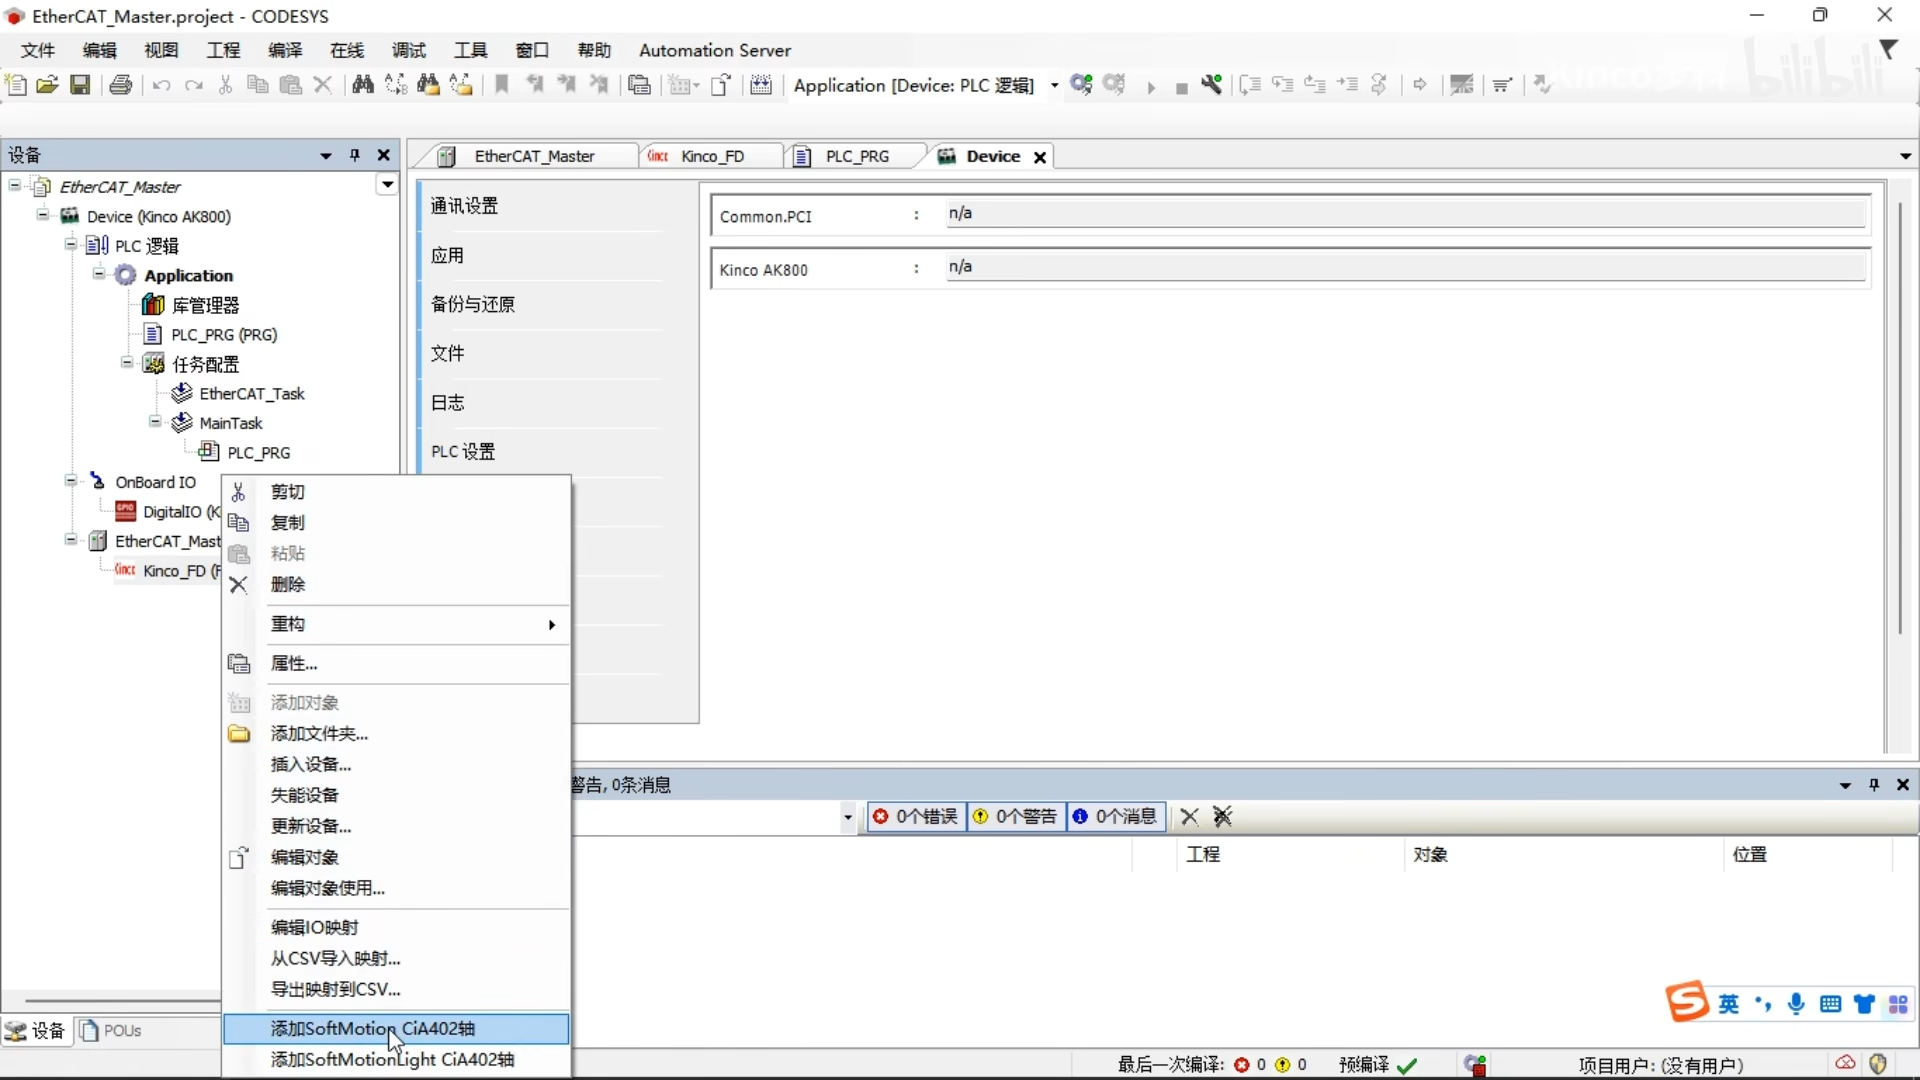Click the wrench build icon in toolbar
Viewport: 1920px width, 1080px height.
pos(1212,85)
